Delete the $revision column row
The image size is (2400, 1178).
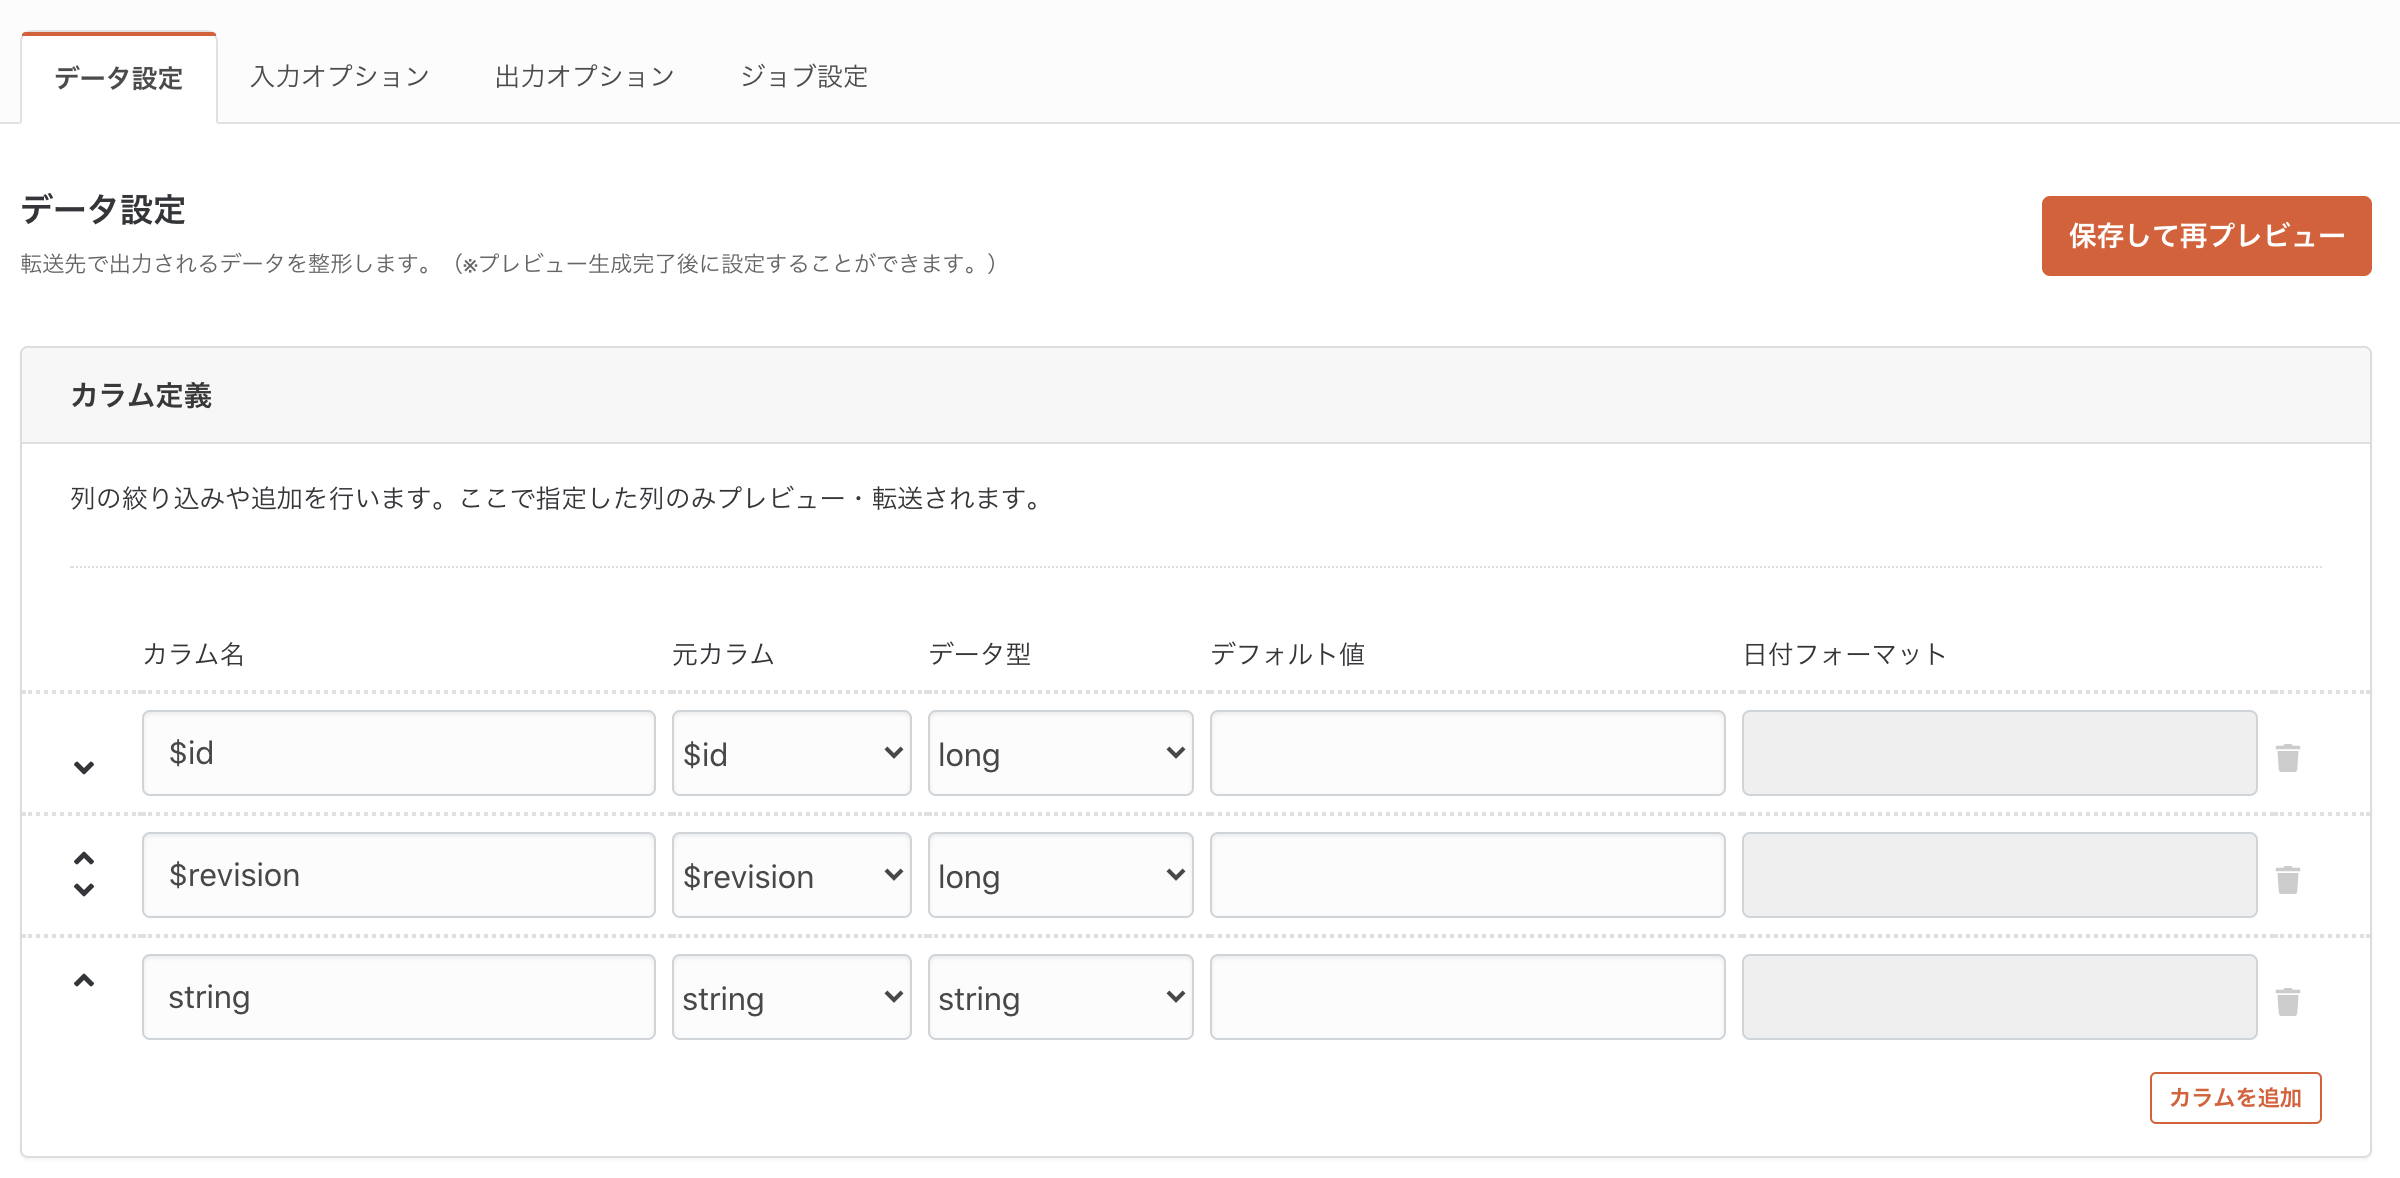click(x=2287, y=879)
